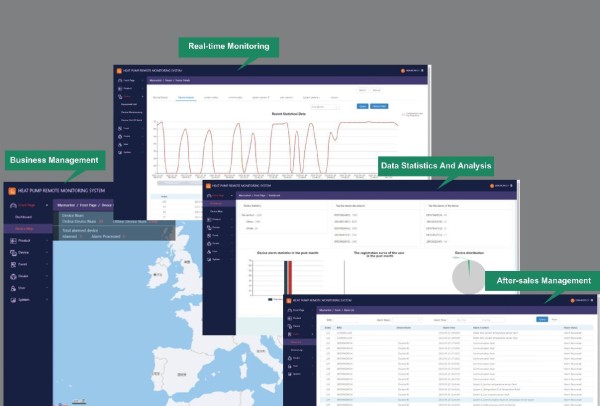The image size is (600, 406).
Task: Open Device Monitoring item in Real-time Monitoring sidebar
Action: coord(132,113)
